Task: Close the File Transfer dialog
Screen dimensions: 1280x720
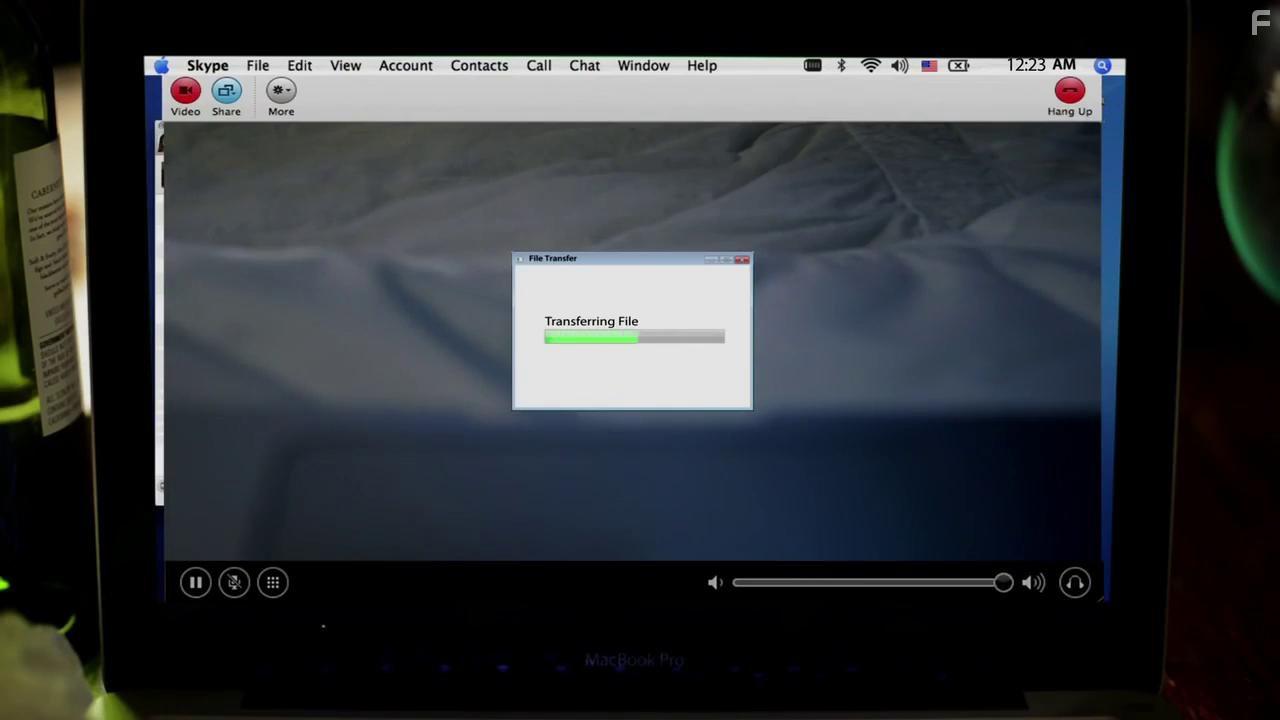Action: point(742,259)
